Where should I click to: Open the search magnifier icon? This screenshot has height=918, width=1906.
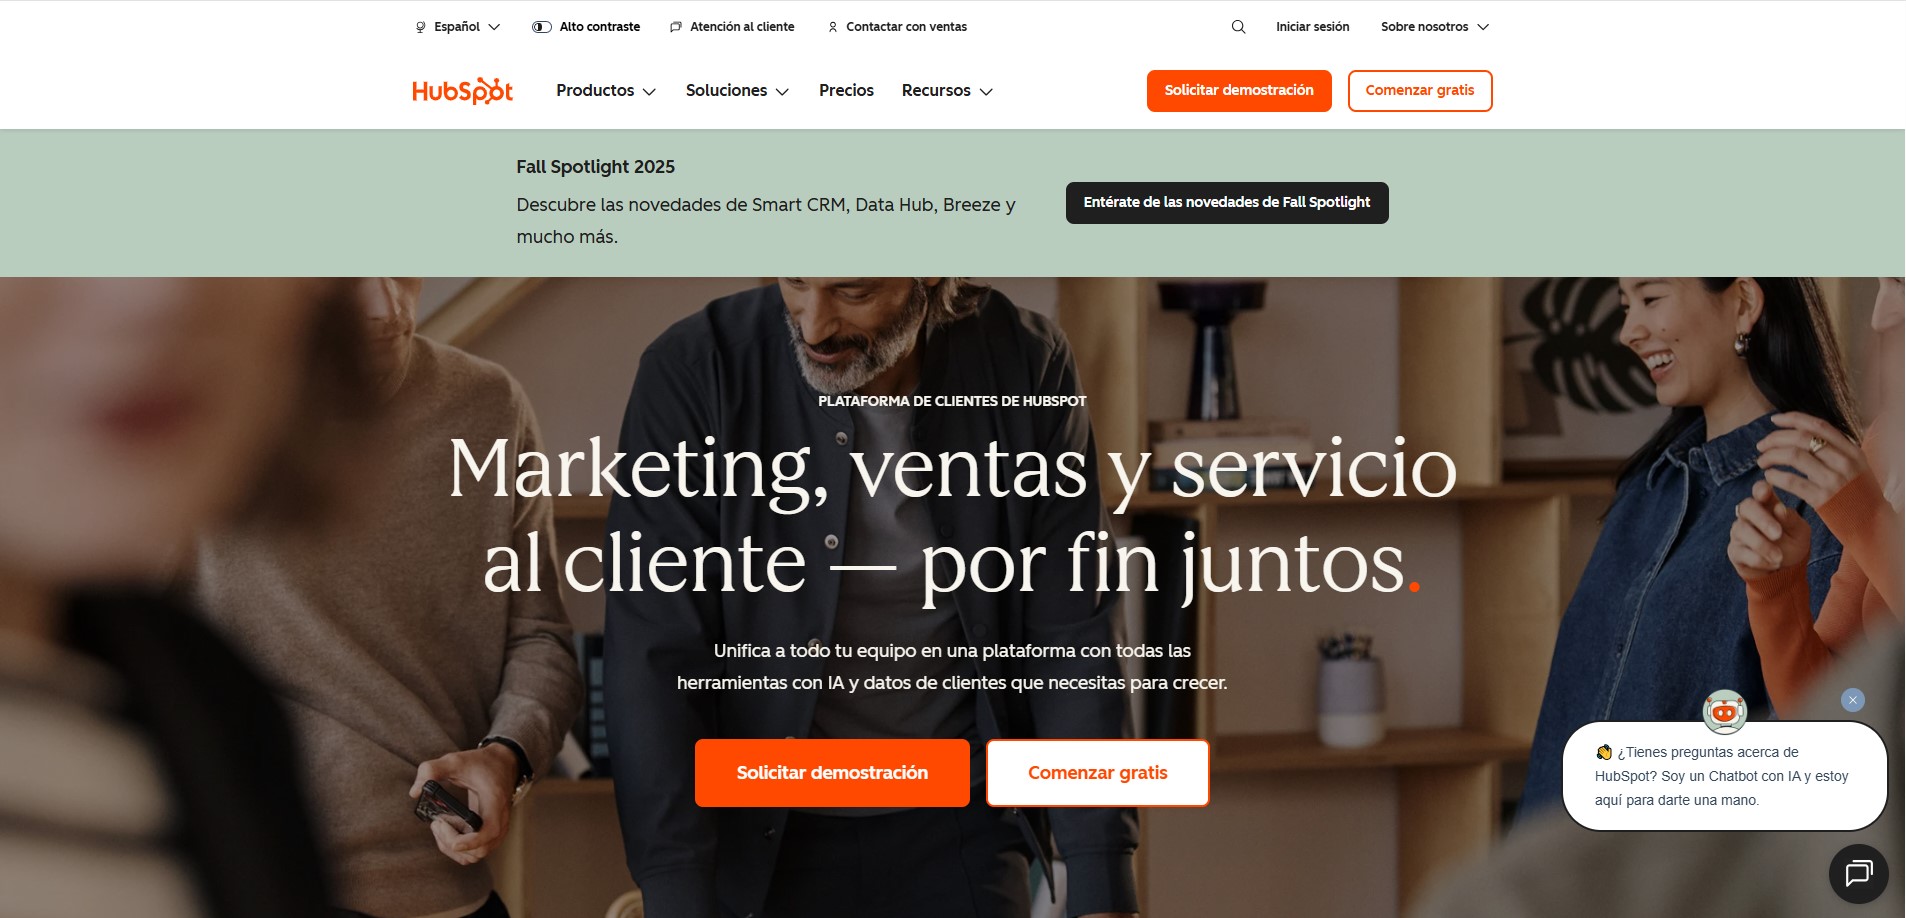tap(1238, 27)
